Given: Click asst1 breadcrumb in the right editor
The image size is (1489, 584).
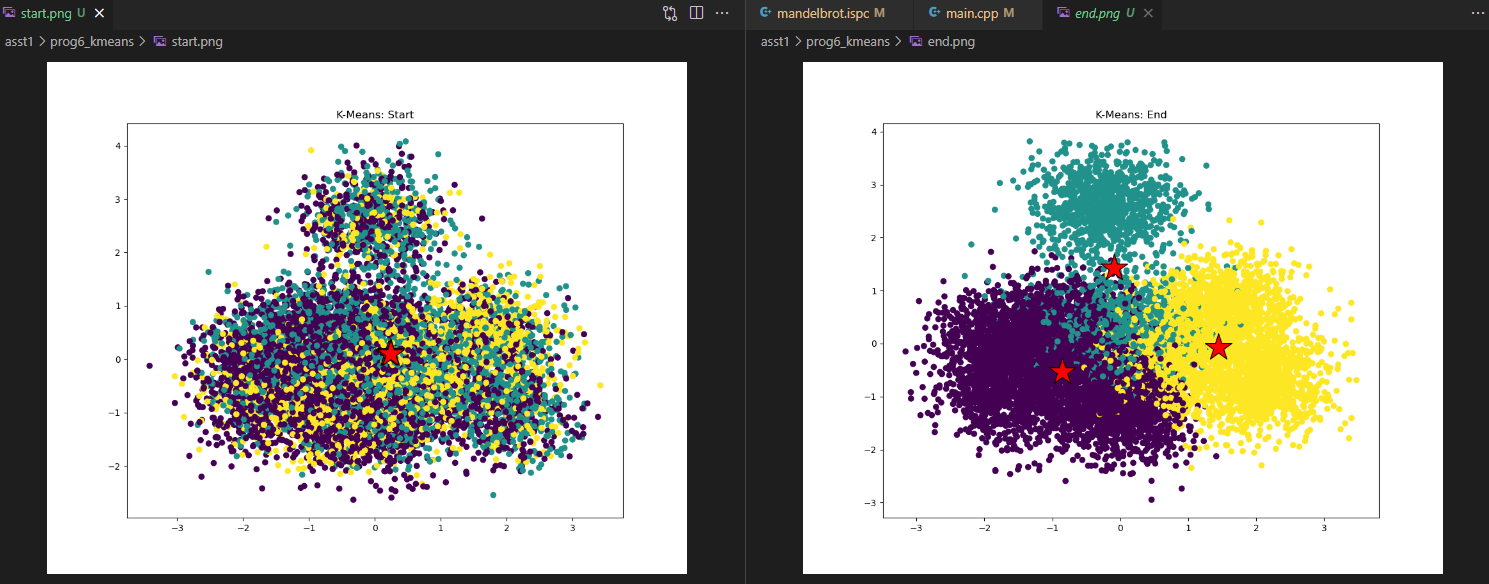Looking at the screenshot, I should 776,41.
